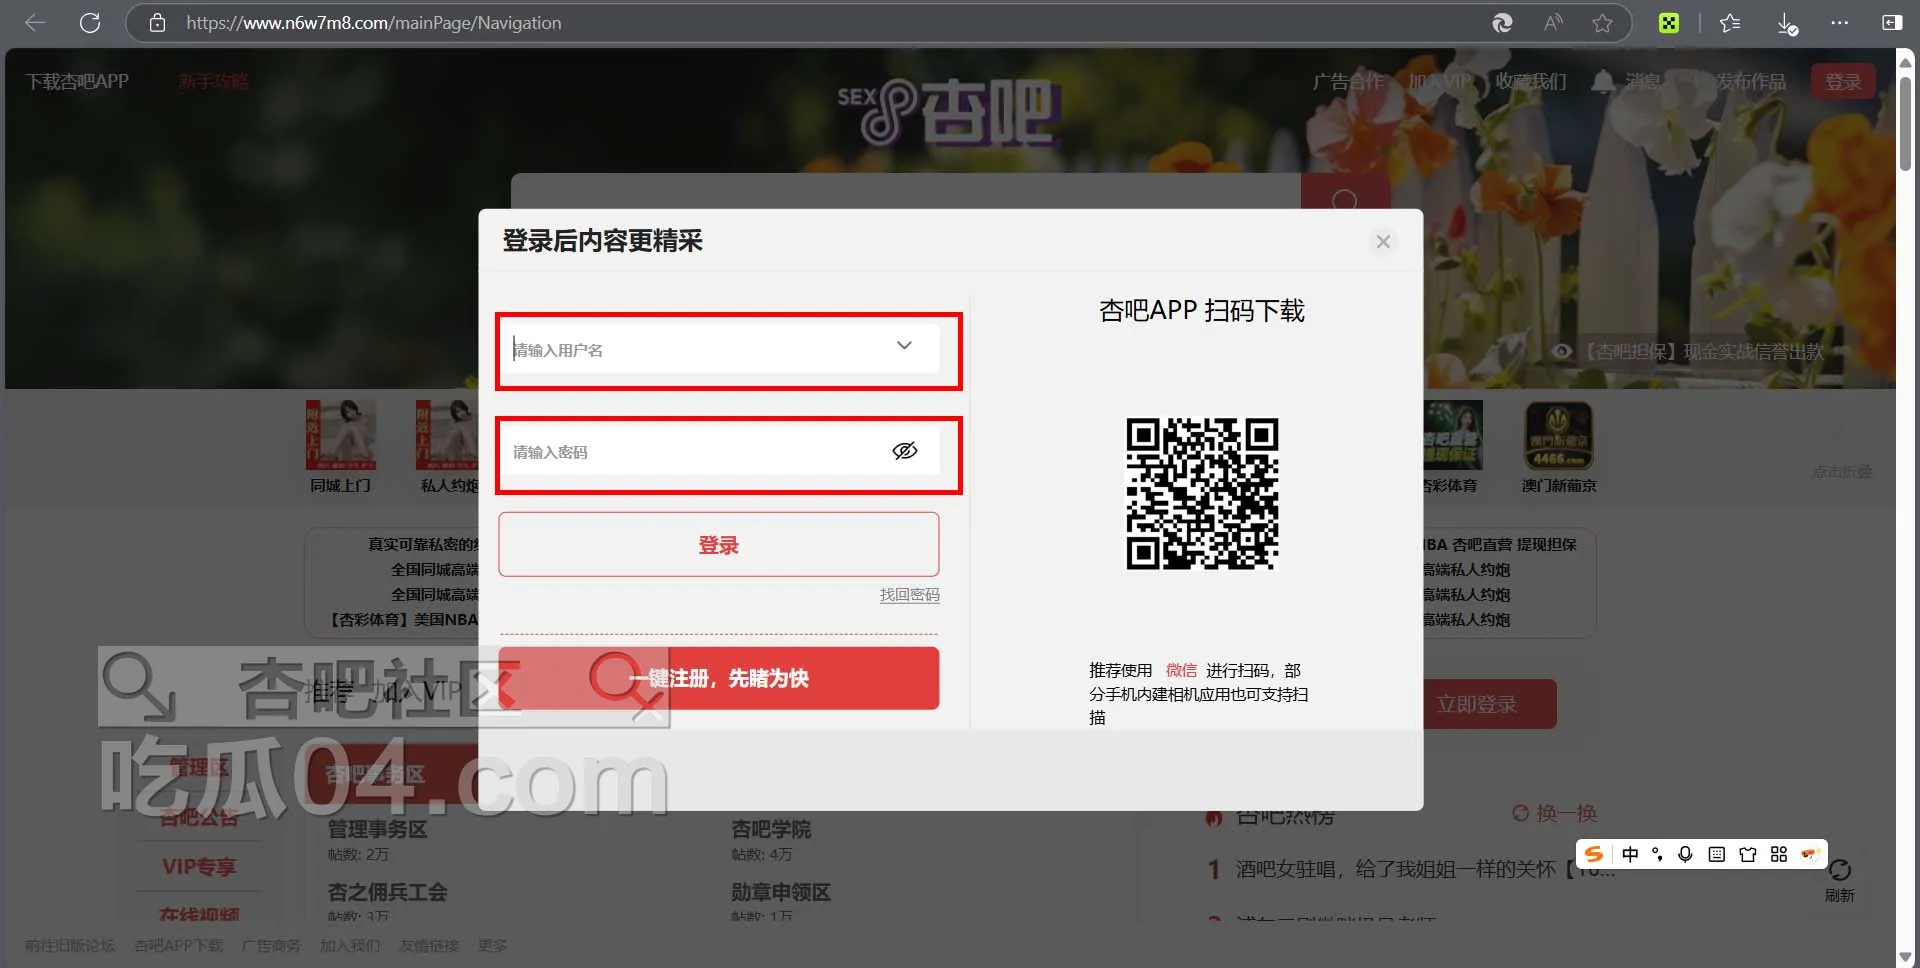Click the 找回密码 link
This screenshot has width=1920, height=968.
[x=909, y=595]
